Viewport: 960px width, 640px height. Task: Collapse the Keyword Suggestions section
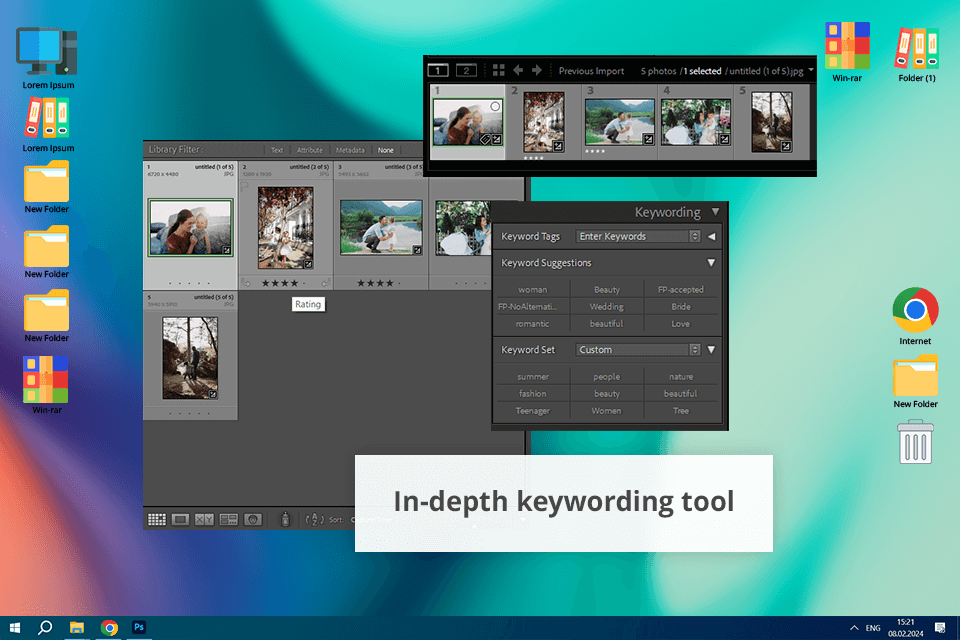[x=711, y=263]
